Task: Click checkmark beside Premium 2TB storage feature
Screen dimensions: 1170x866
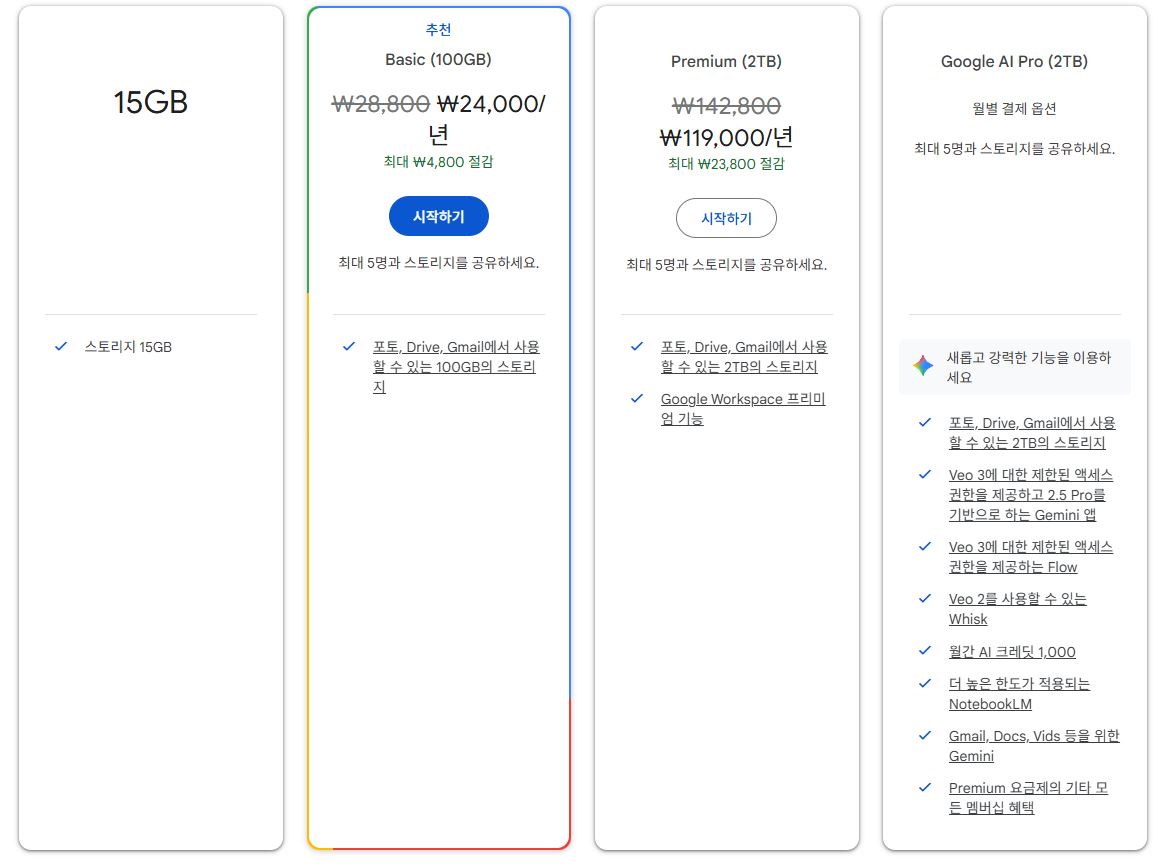Action: [x=636, y=346]
